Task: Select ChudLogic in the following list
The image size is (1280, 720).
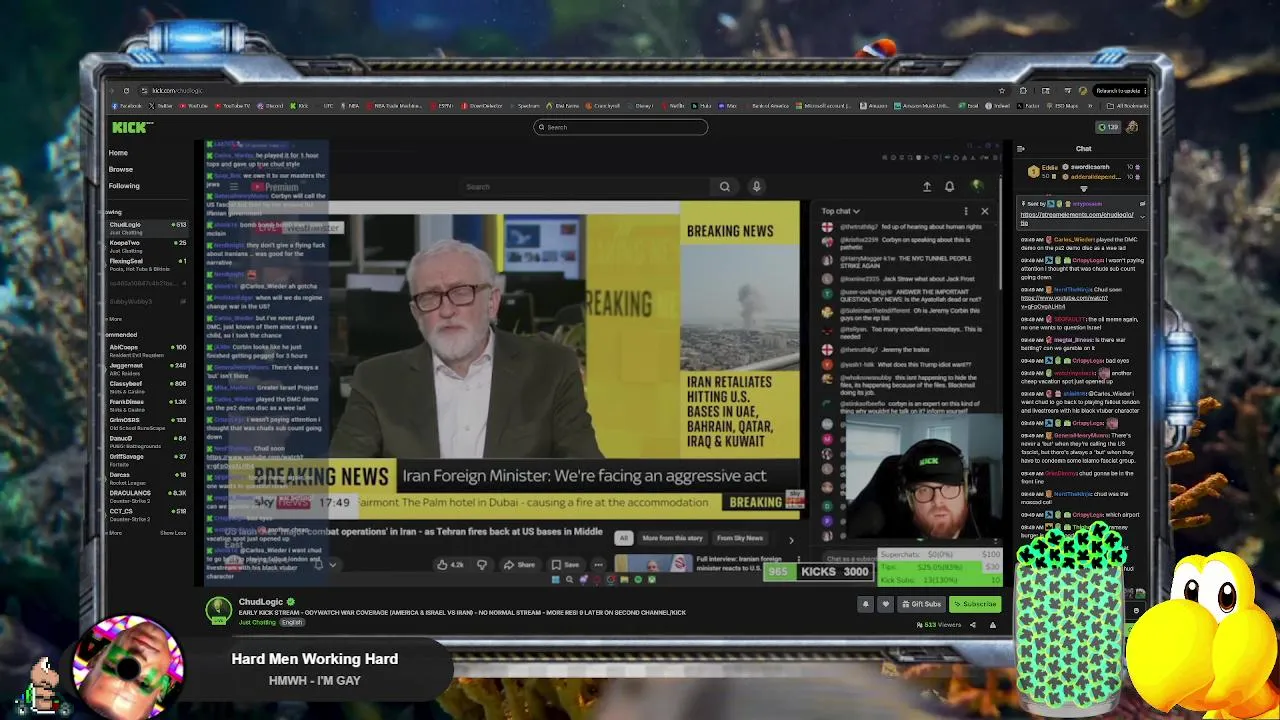Action: [147, 227]
